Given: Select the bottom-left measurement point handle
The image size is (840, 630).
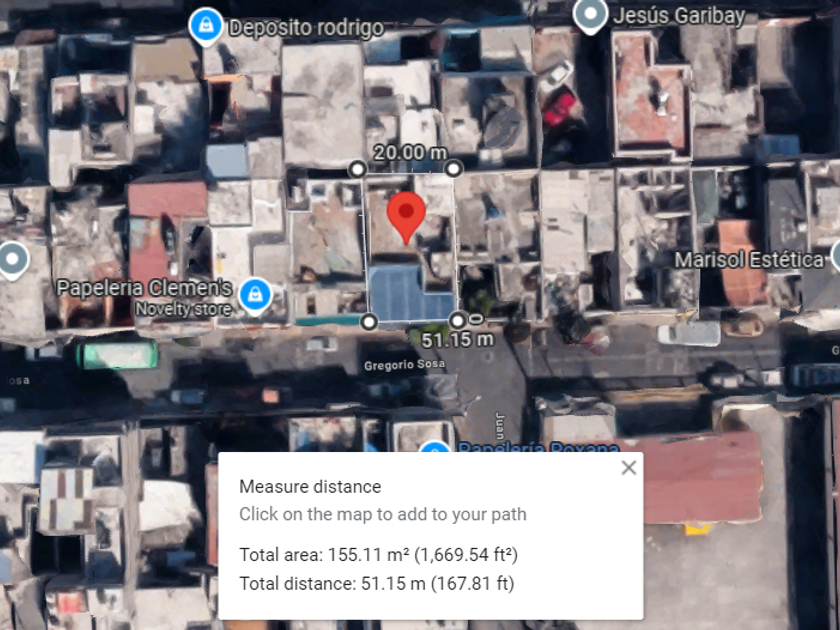Looking at the screenshot, I should click(x=369, y=322).
